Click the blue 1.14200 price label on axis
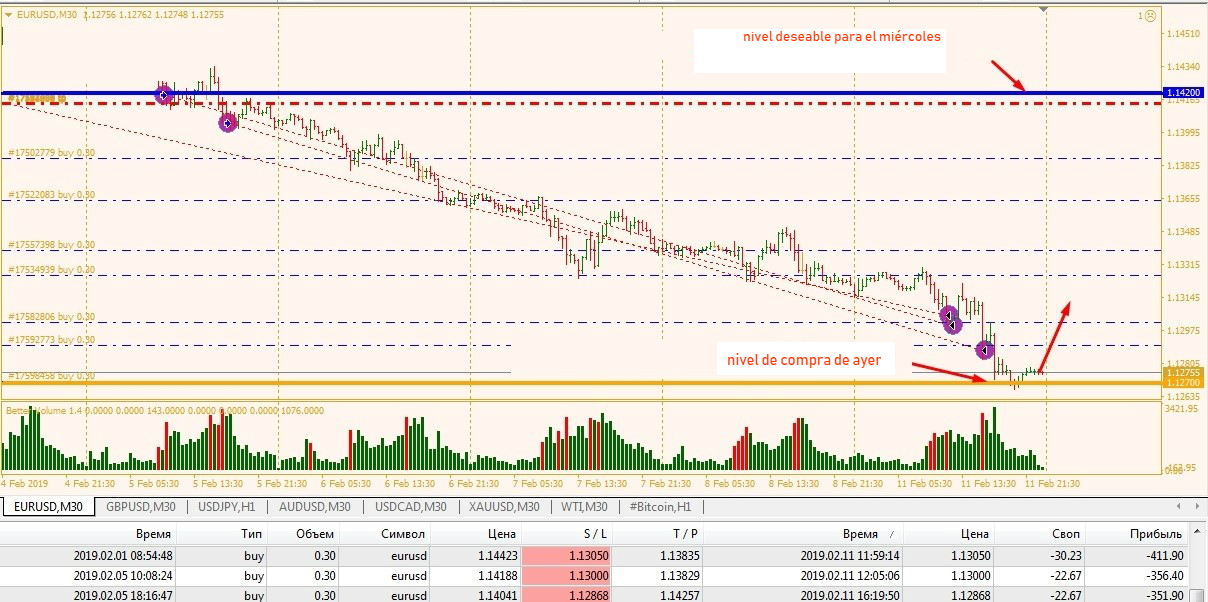Viewport: 1208px width, 602px height. (x=1183, y=92)
